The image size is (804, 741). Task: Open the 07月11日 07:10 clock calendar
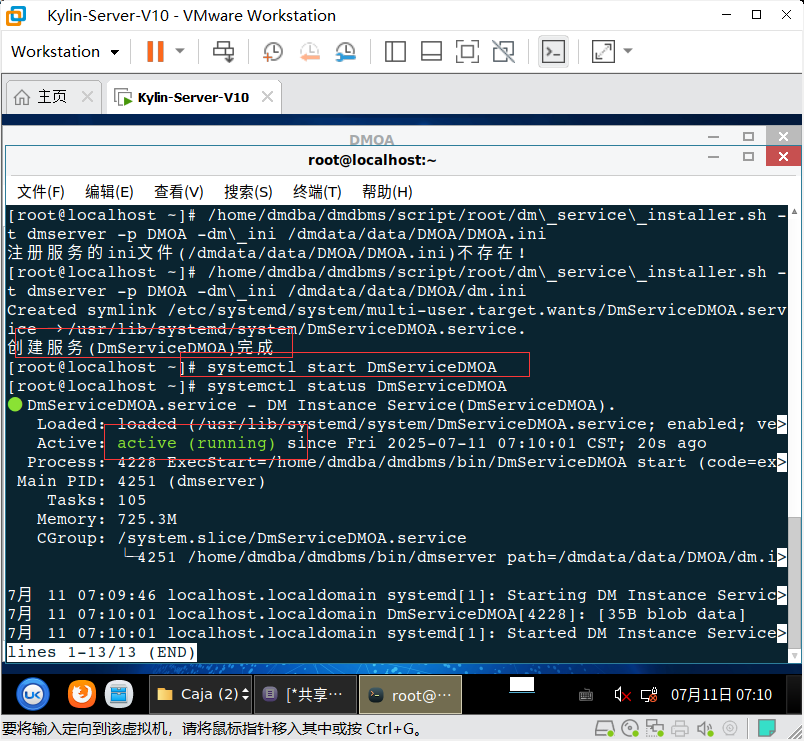click(721, 695)
